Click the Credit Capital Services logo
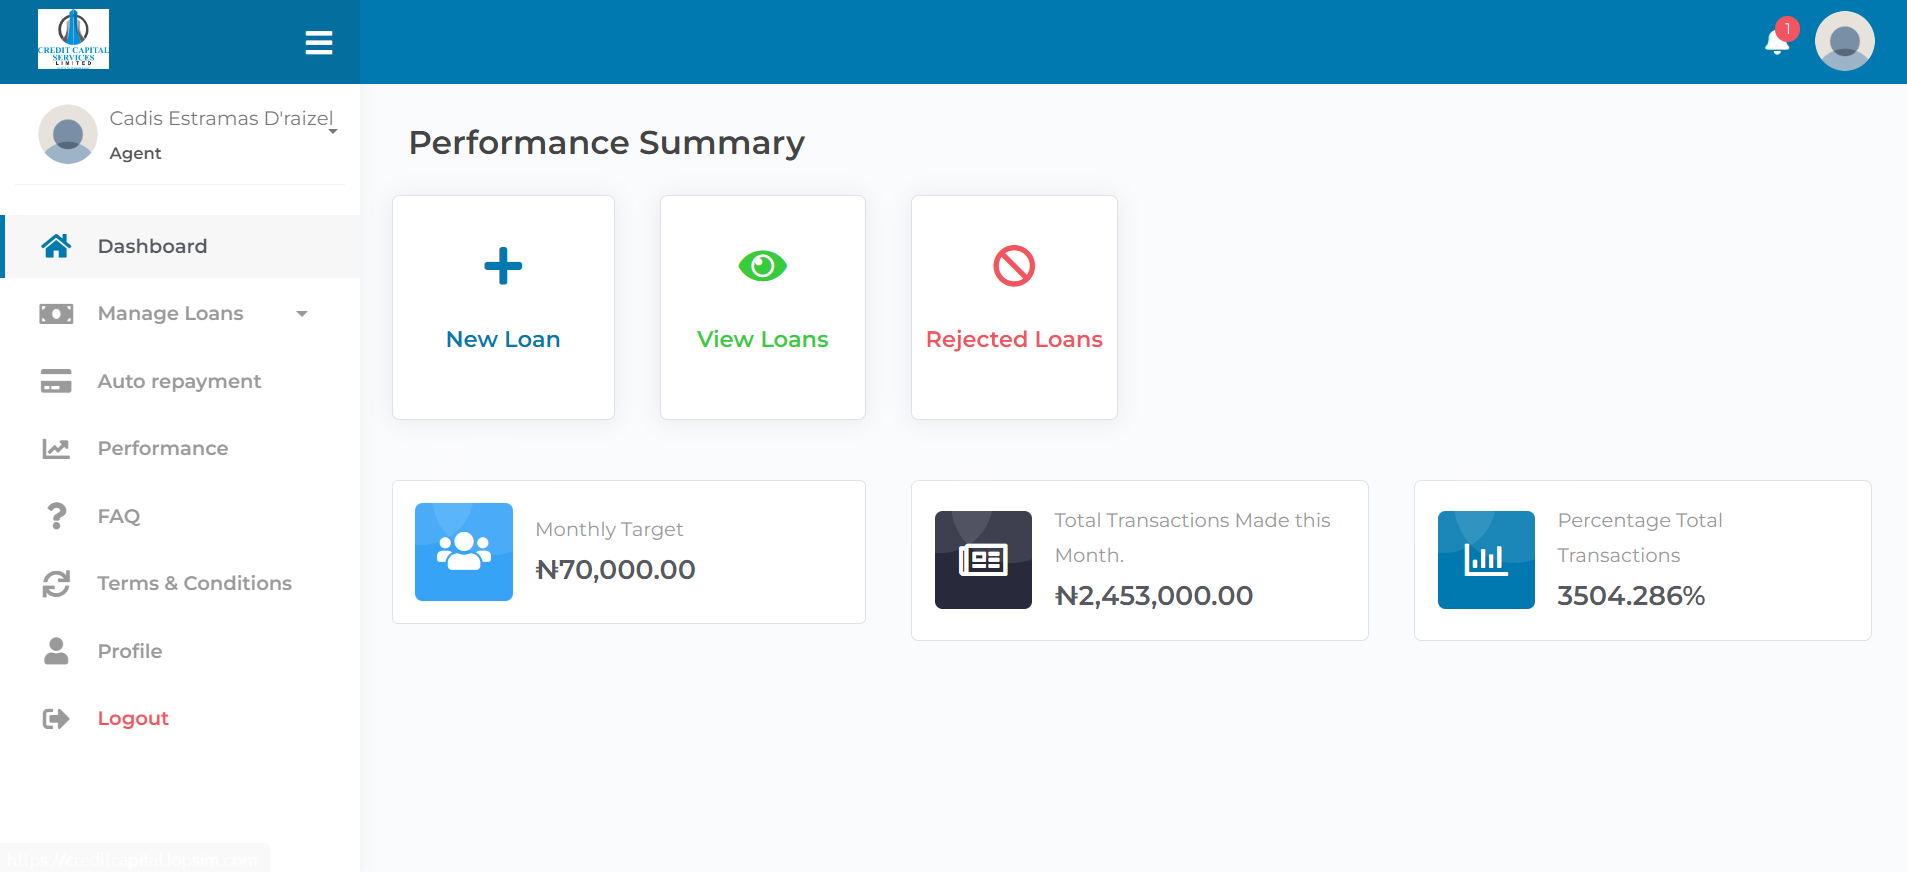1907x872 pixels. click(73, 39)
